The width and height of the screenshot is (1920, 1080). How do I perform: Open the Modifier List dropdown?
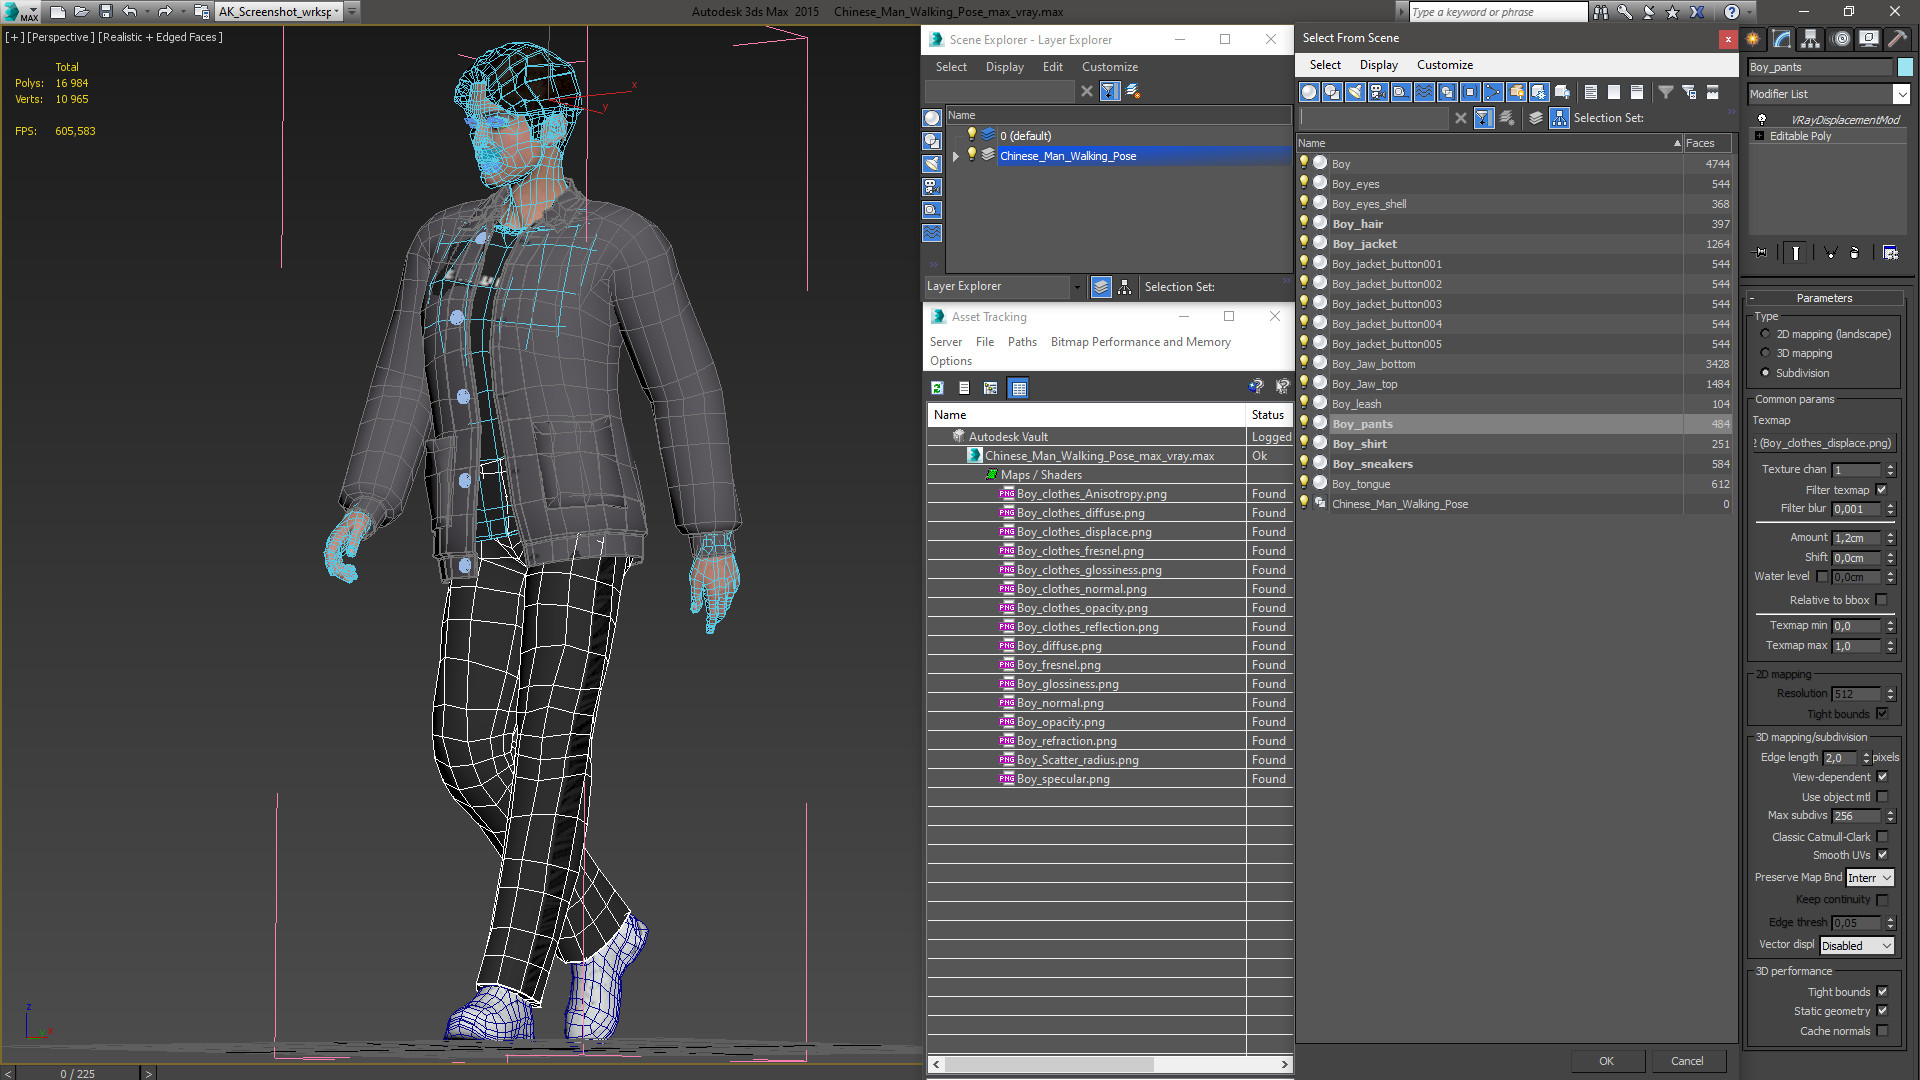[x=1901, y=94]
